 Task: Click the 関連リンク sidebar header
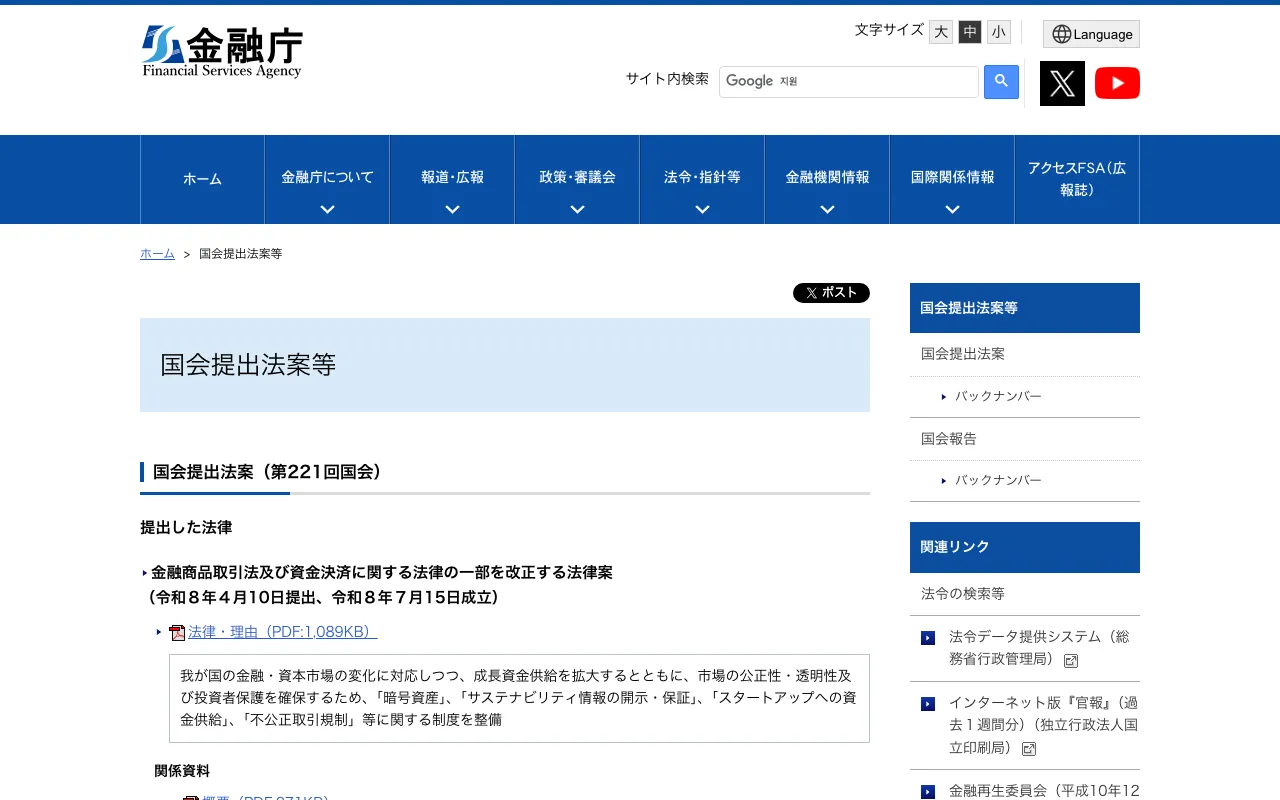pos(1025,547)
